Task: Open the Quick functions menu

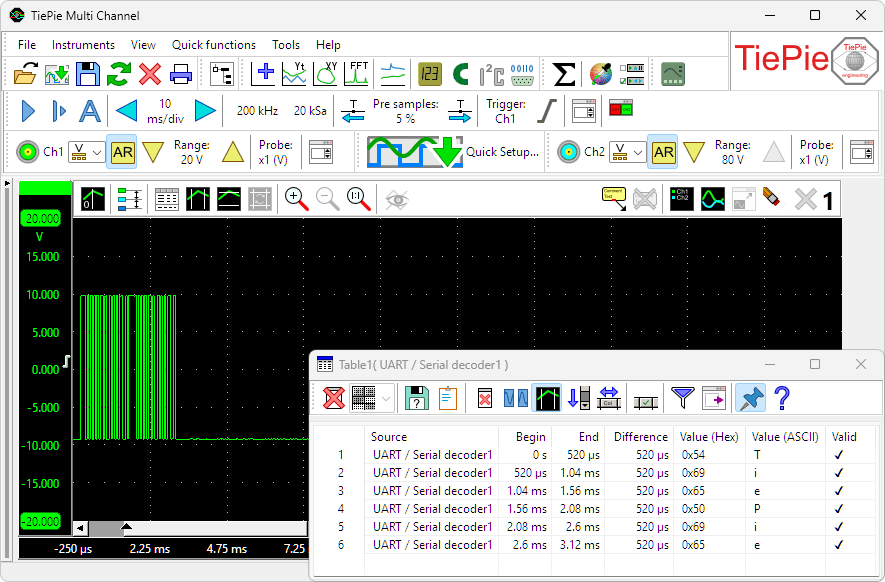Action: (x=213, y=45)
